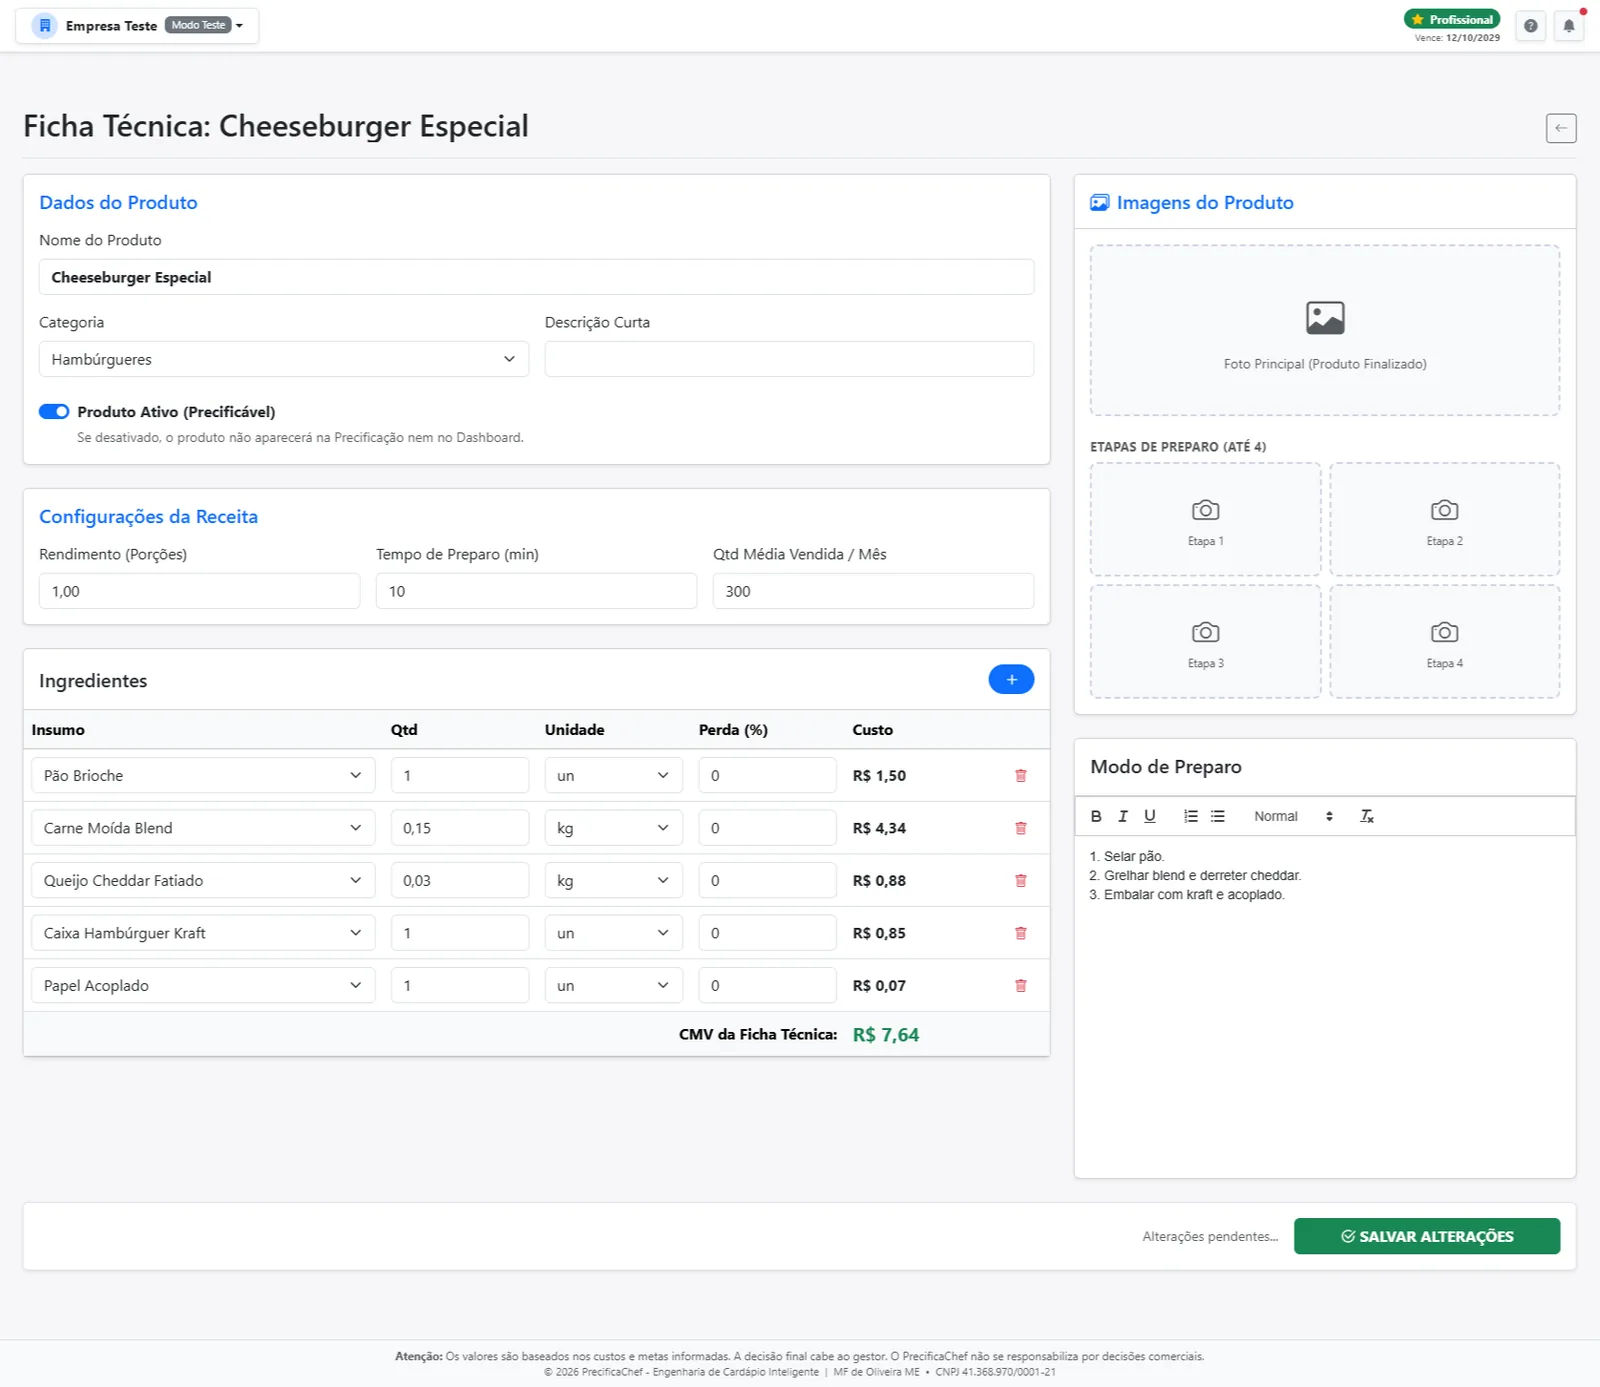Open the Caixa Hambúrguer Kraft insumo dropdown
Screen dimensions: 1600x1387
pyautogui.click(x=203, y=933)
